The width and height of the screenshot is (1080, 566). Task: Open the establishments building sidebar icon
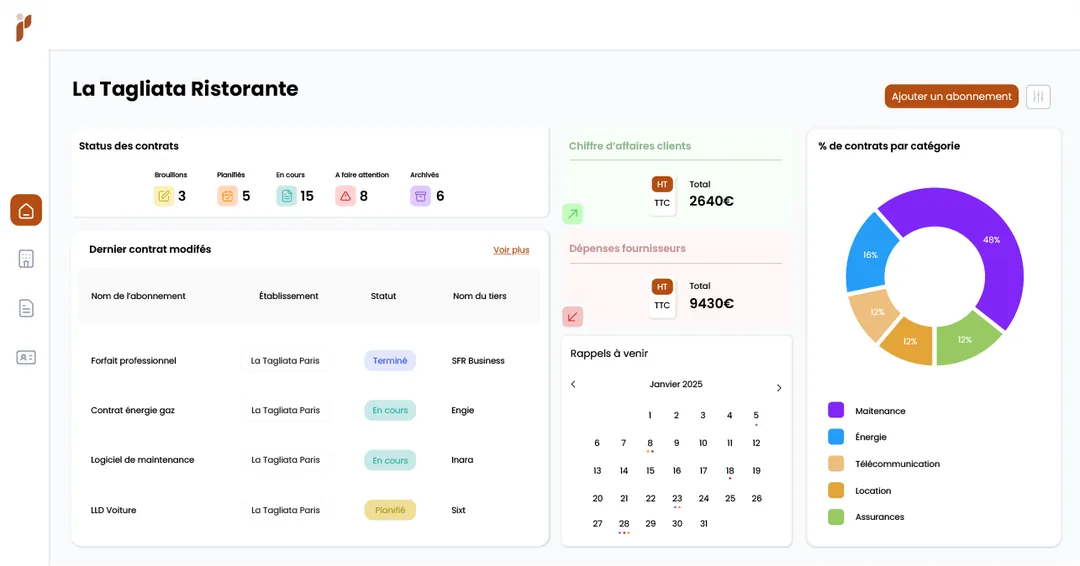tap(26, 259)
